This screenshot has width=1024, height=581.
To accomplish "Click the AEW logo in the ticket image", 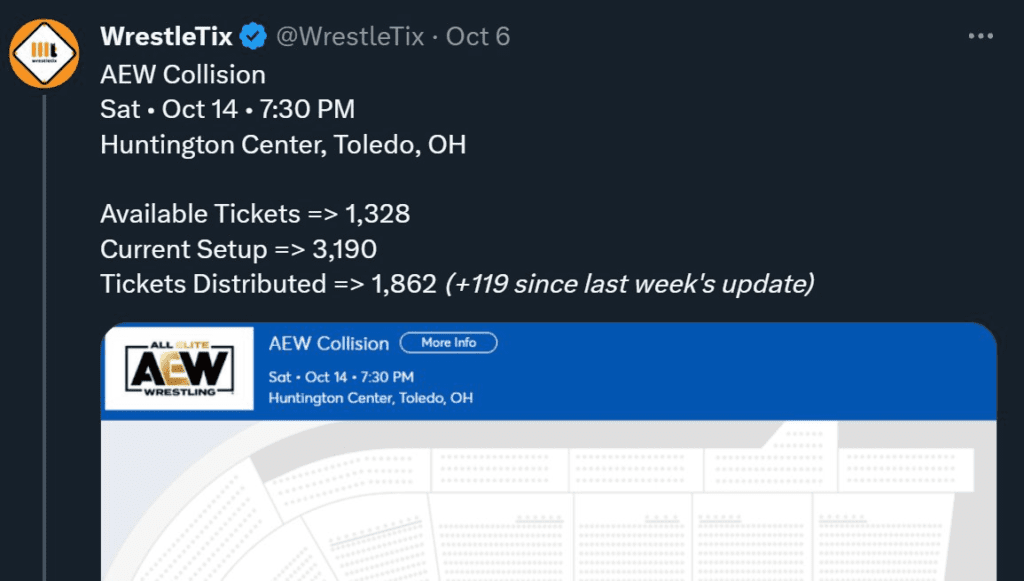I will (179, 371).
